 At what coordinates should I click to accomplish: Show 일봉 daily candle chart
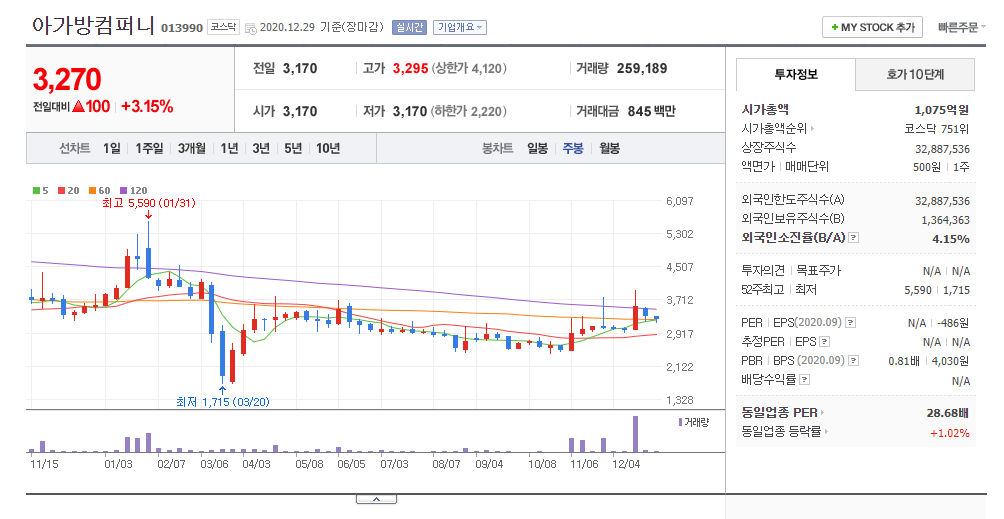(537, 148)
